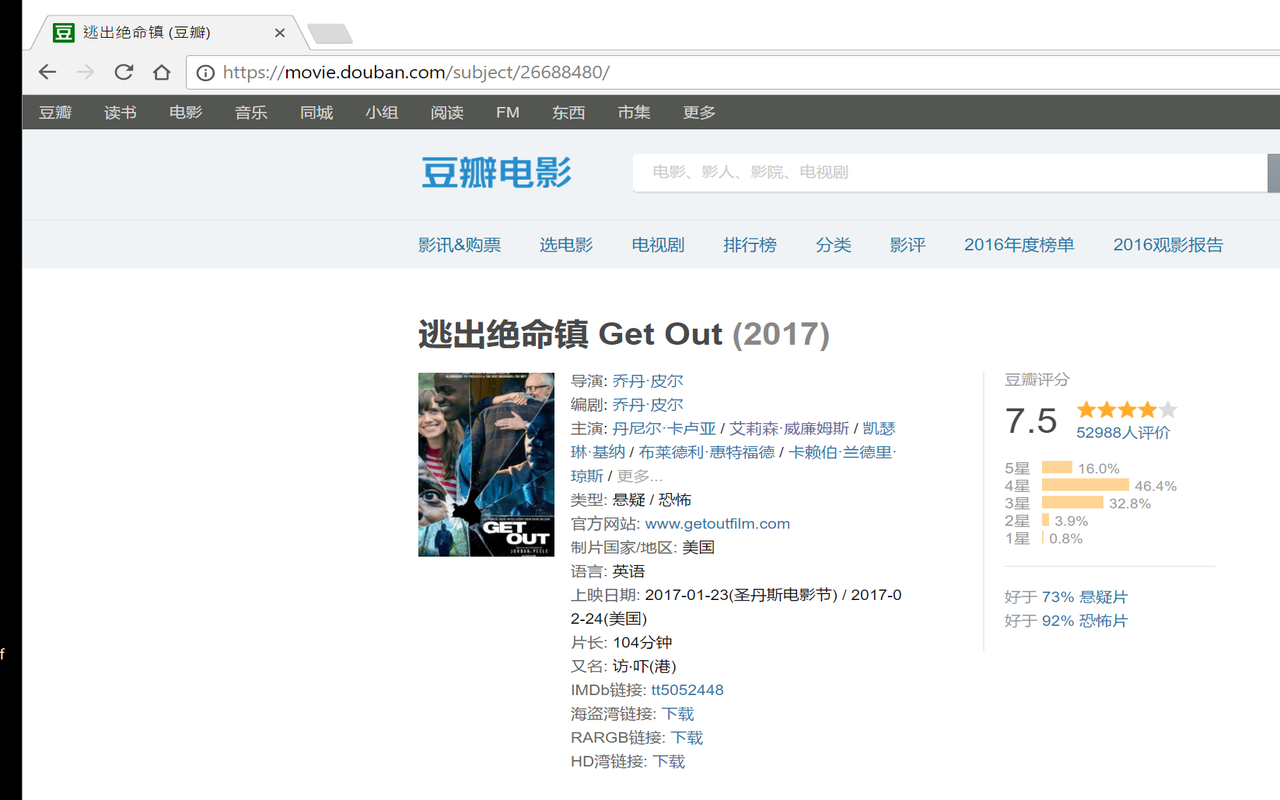Open the 52988人评价 ratings page
1280x800 pixels.
(1125, 432)
